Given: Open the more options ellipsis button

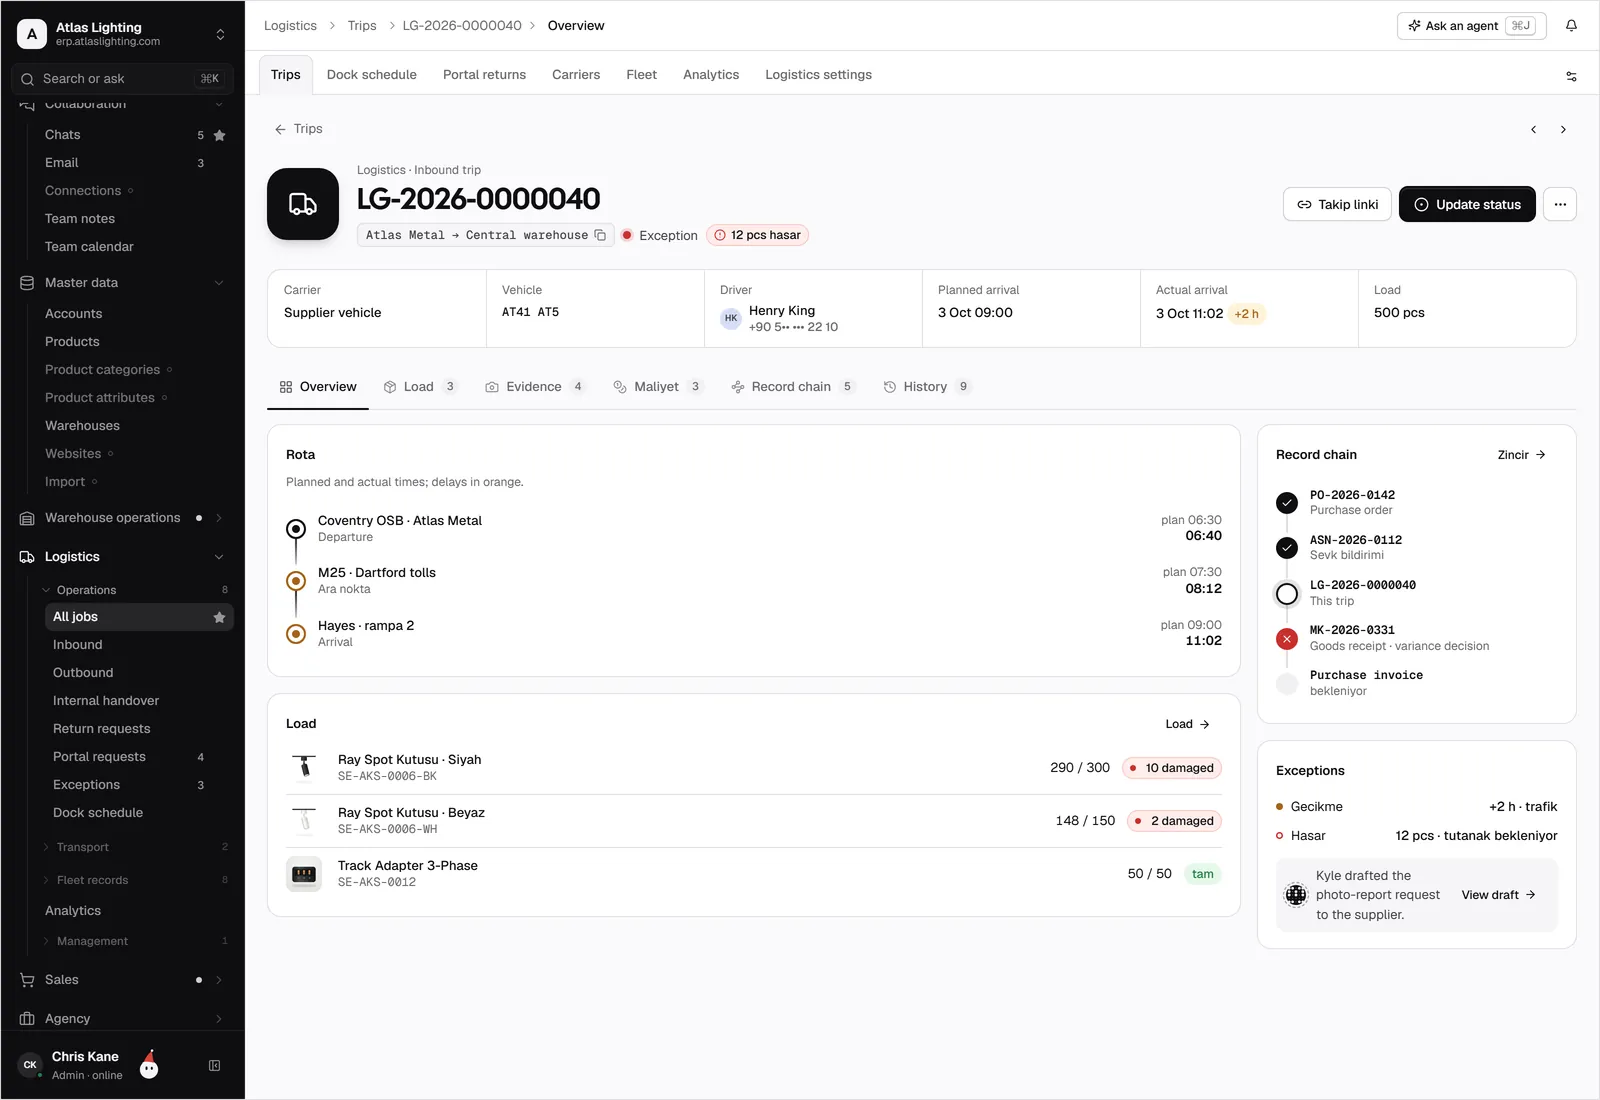Looking at the screenshot, I should pos(1559,204).
